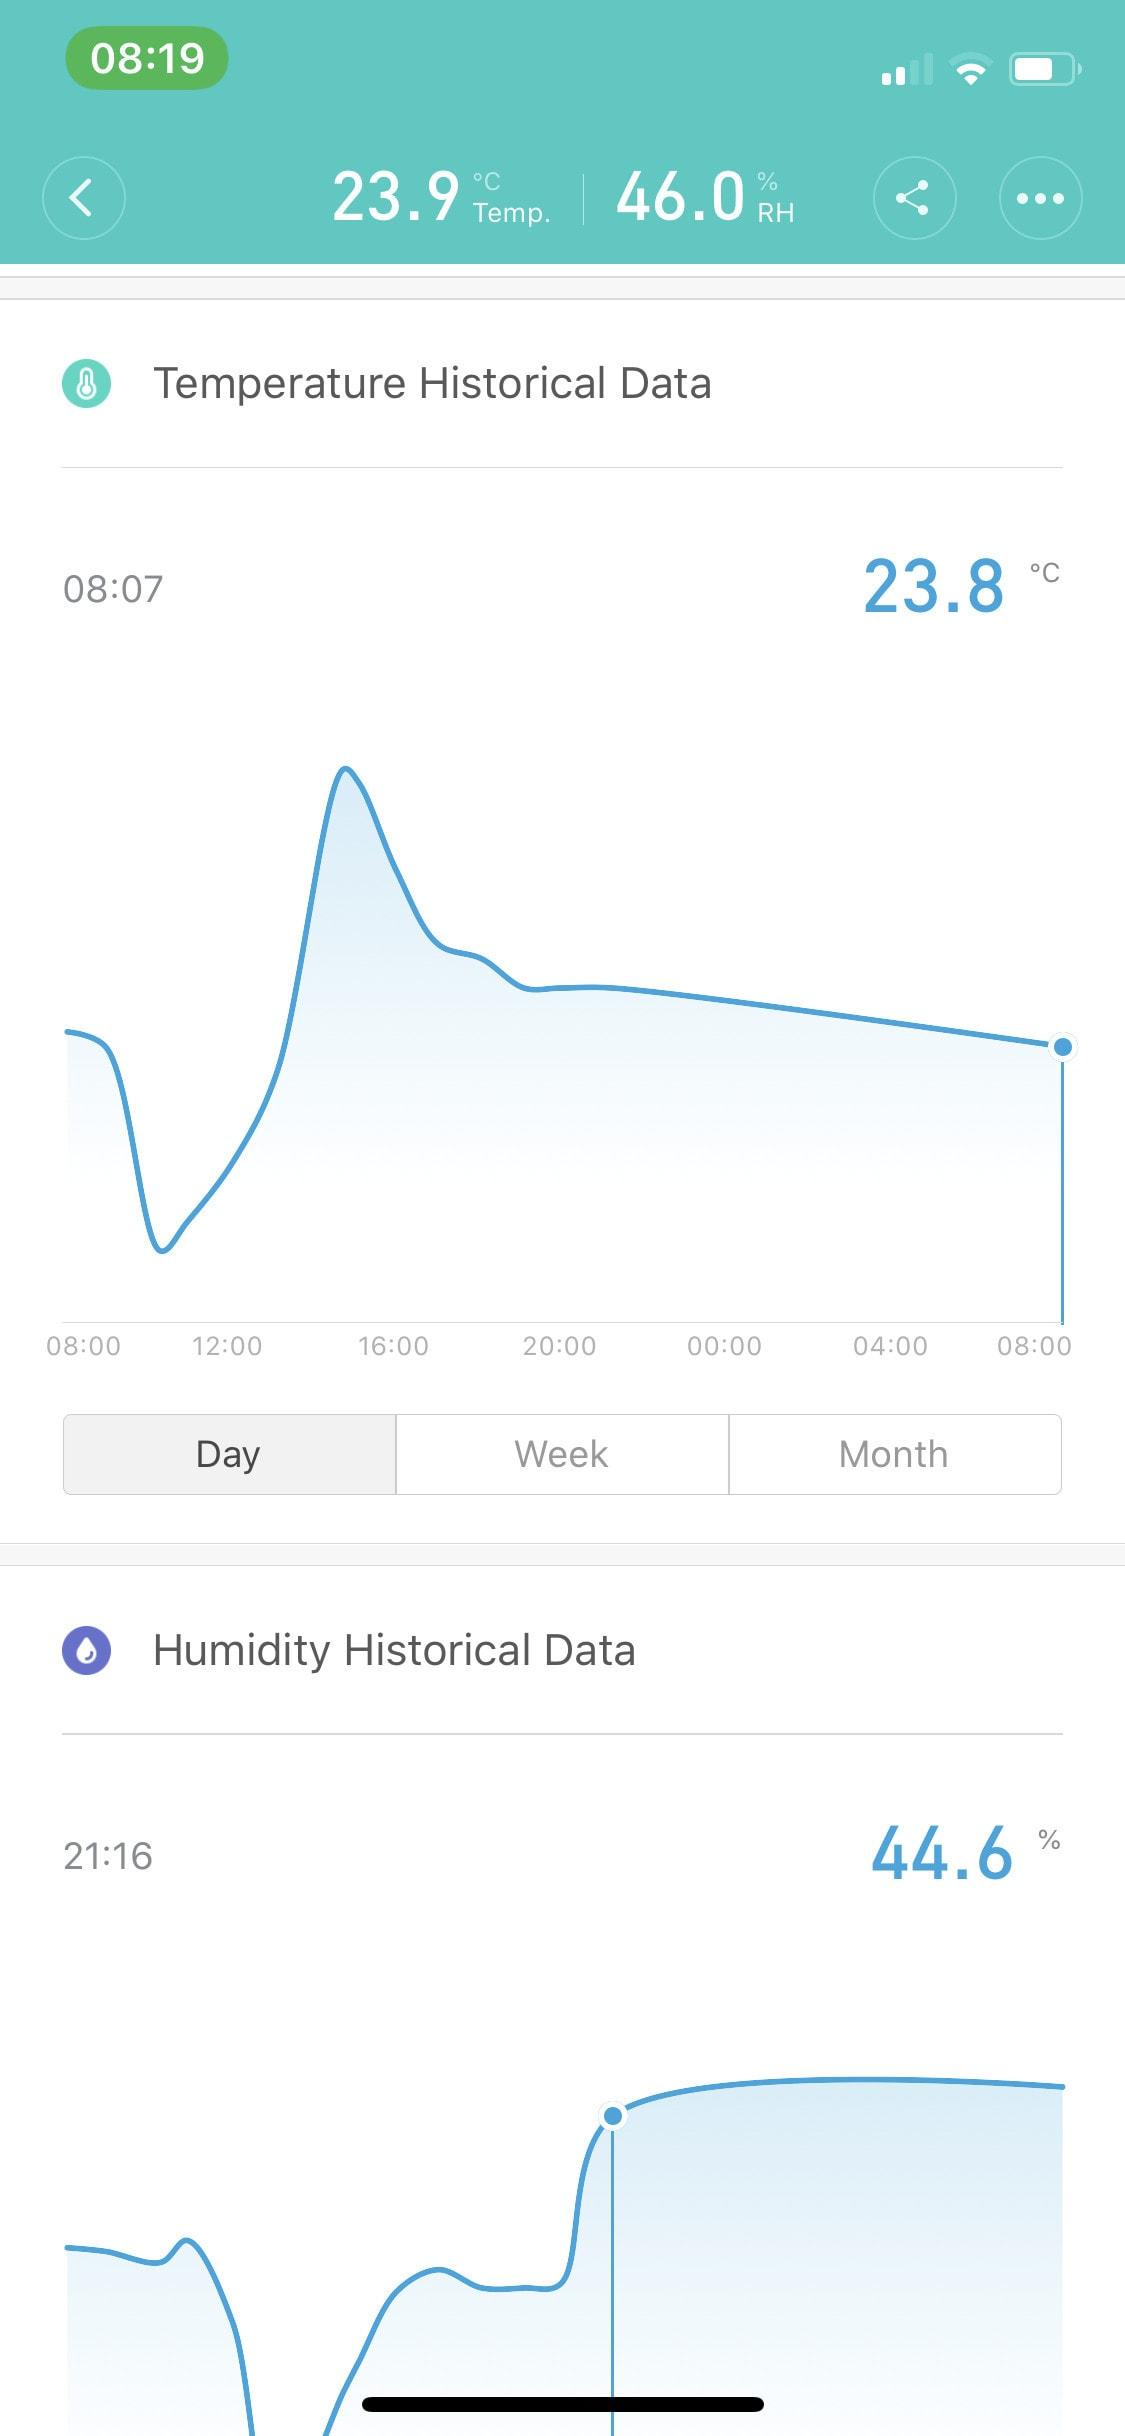The height and width of the screenshot is (2436, 1125).
Task: Tap the Humidity Historical Data heading
Action: pos(394,1650)
